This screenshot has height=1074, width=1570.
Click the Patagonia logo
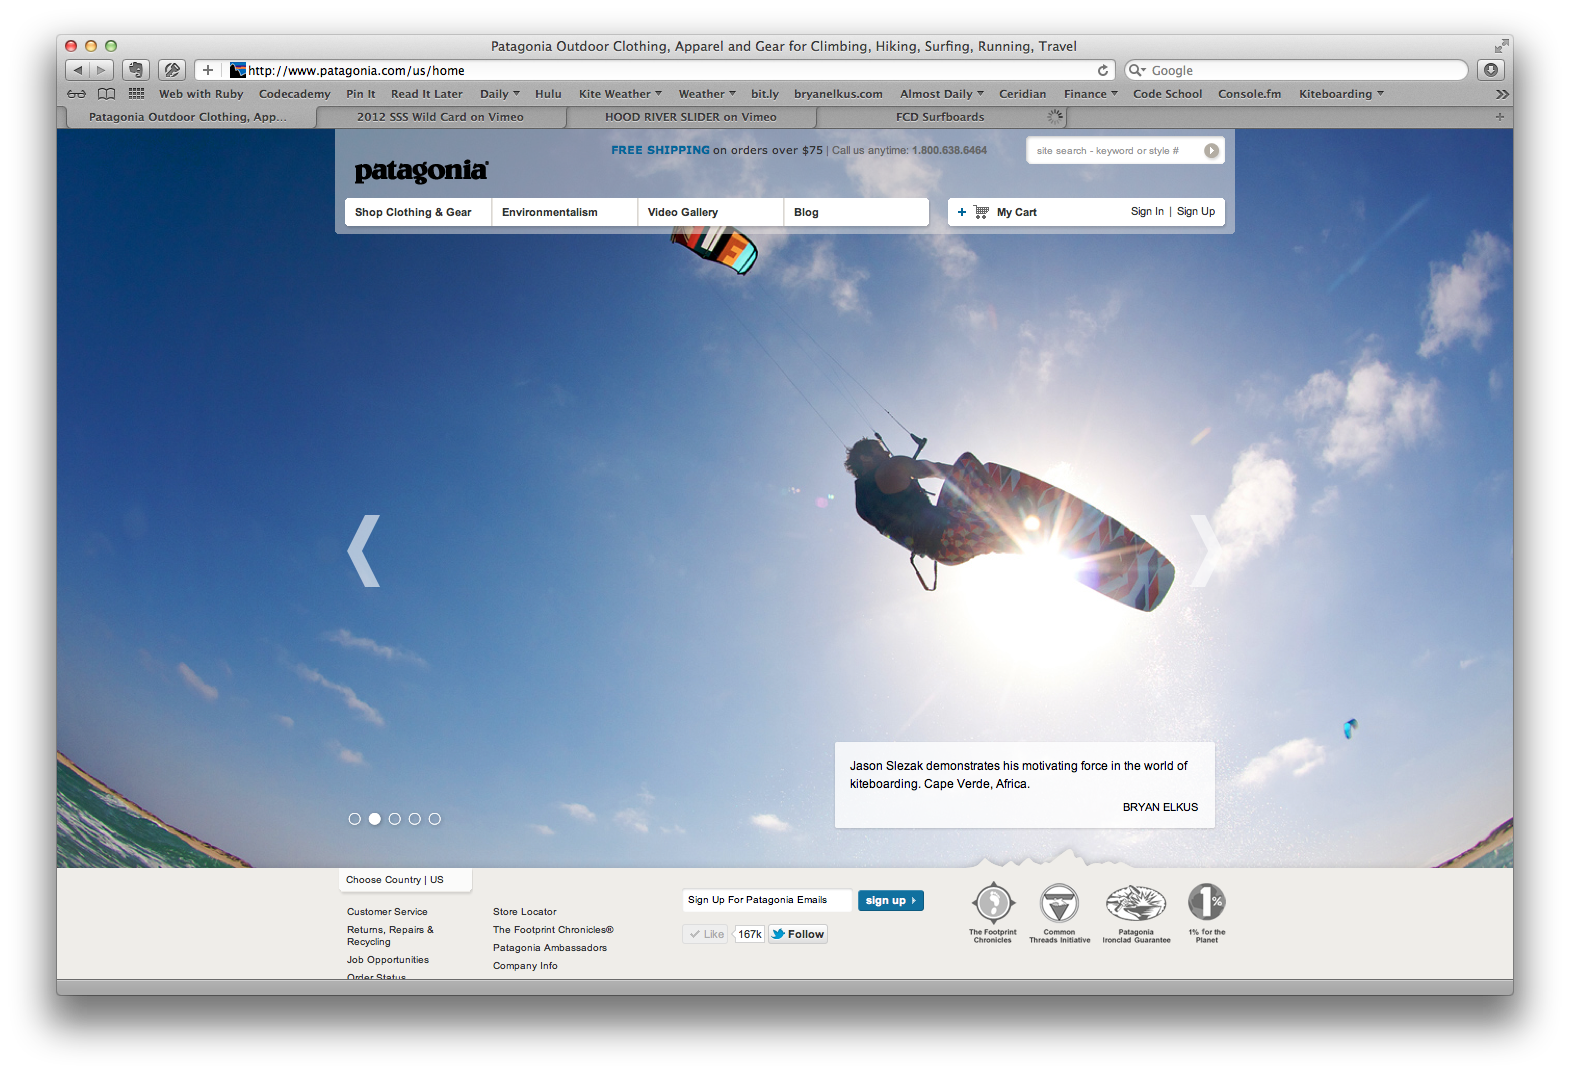pos(421,171)
